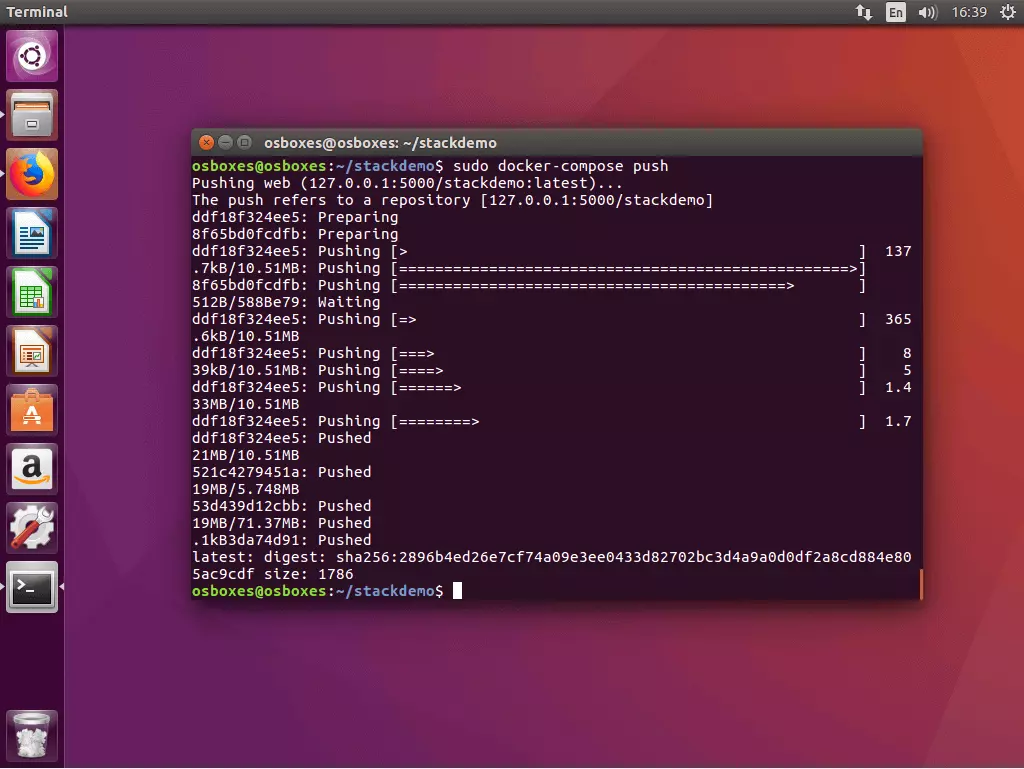
Task: Open LibreOffice Writer from the launcher
Action: 32,233
